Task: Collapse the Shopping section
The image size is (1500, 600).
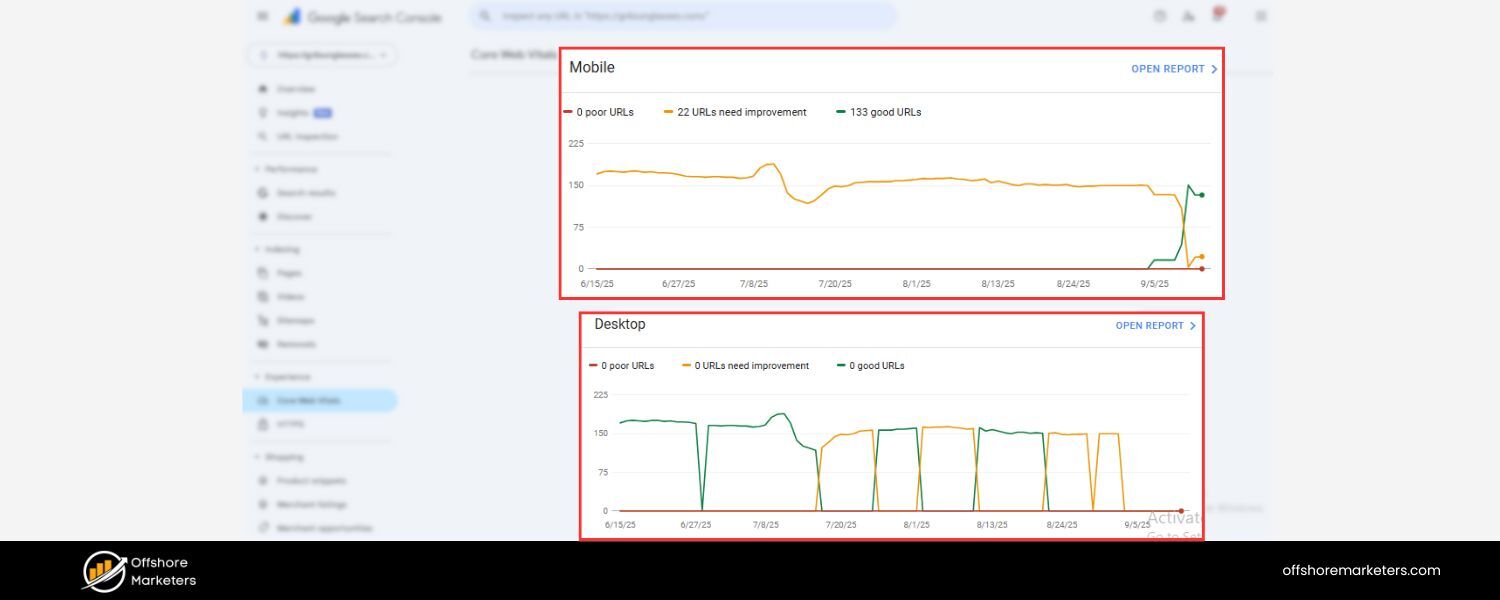Action: pyautogui.click(x=281, y=456)
